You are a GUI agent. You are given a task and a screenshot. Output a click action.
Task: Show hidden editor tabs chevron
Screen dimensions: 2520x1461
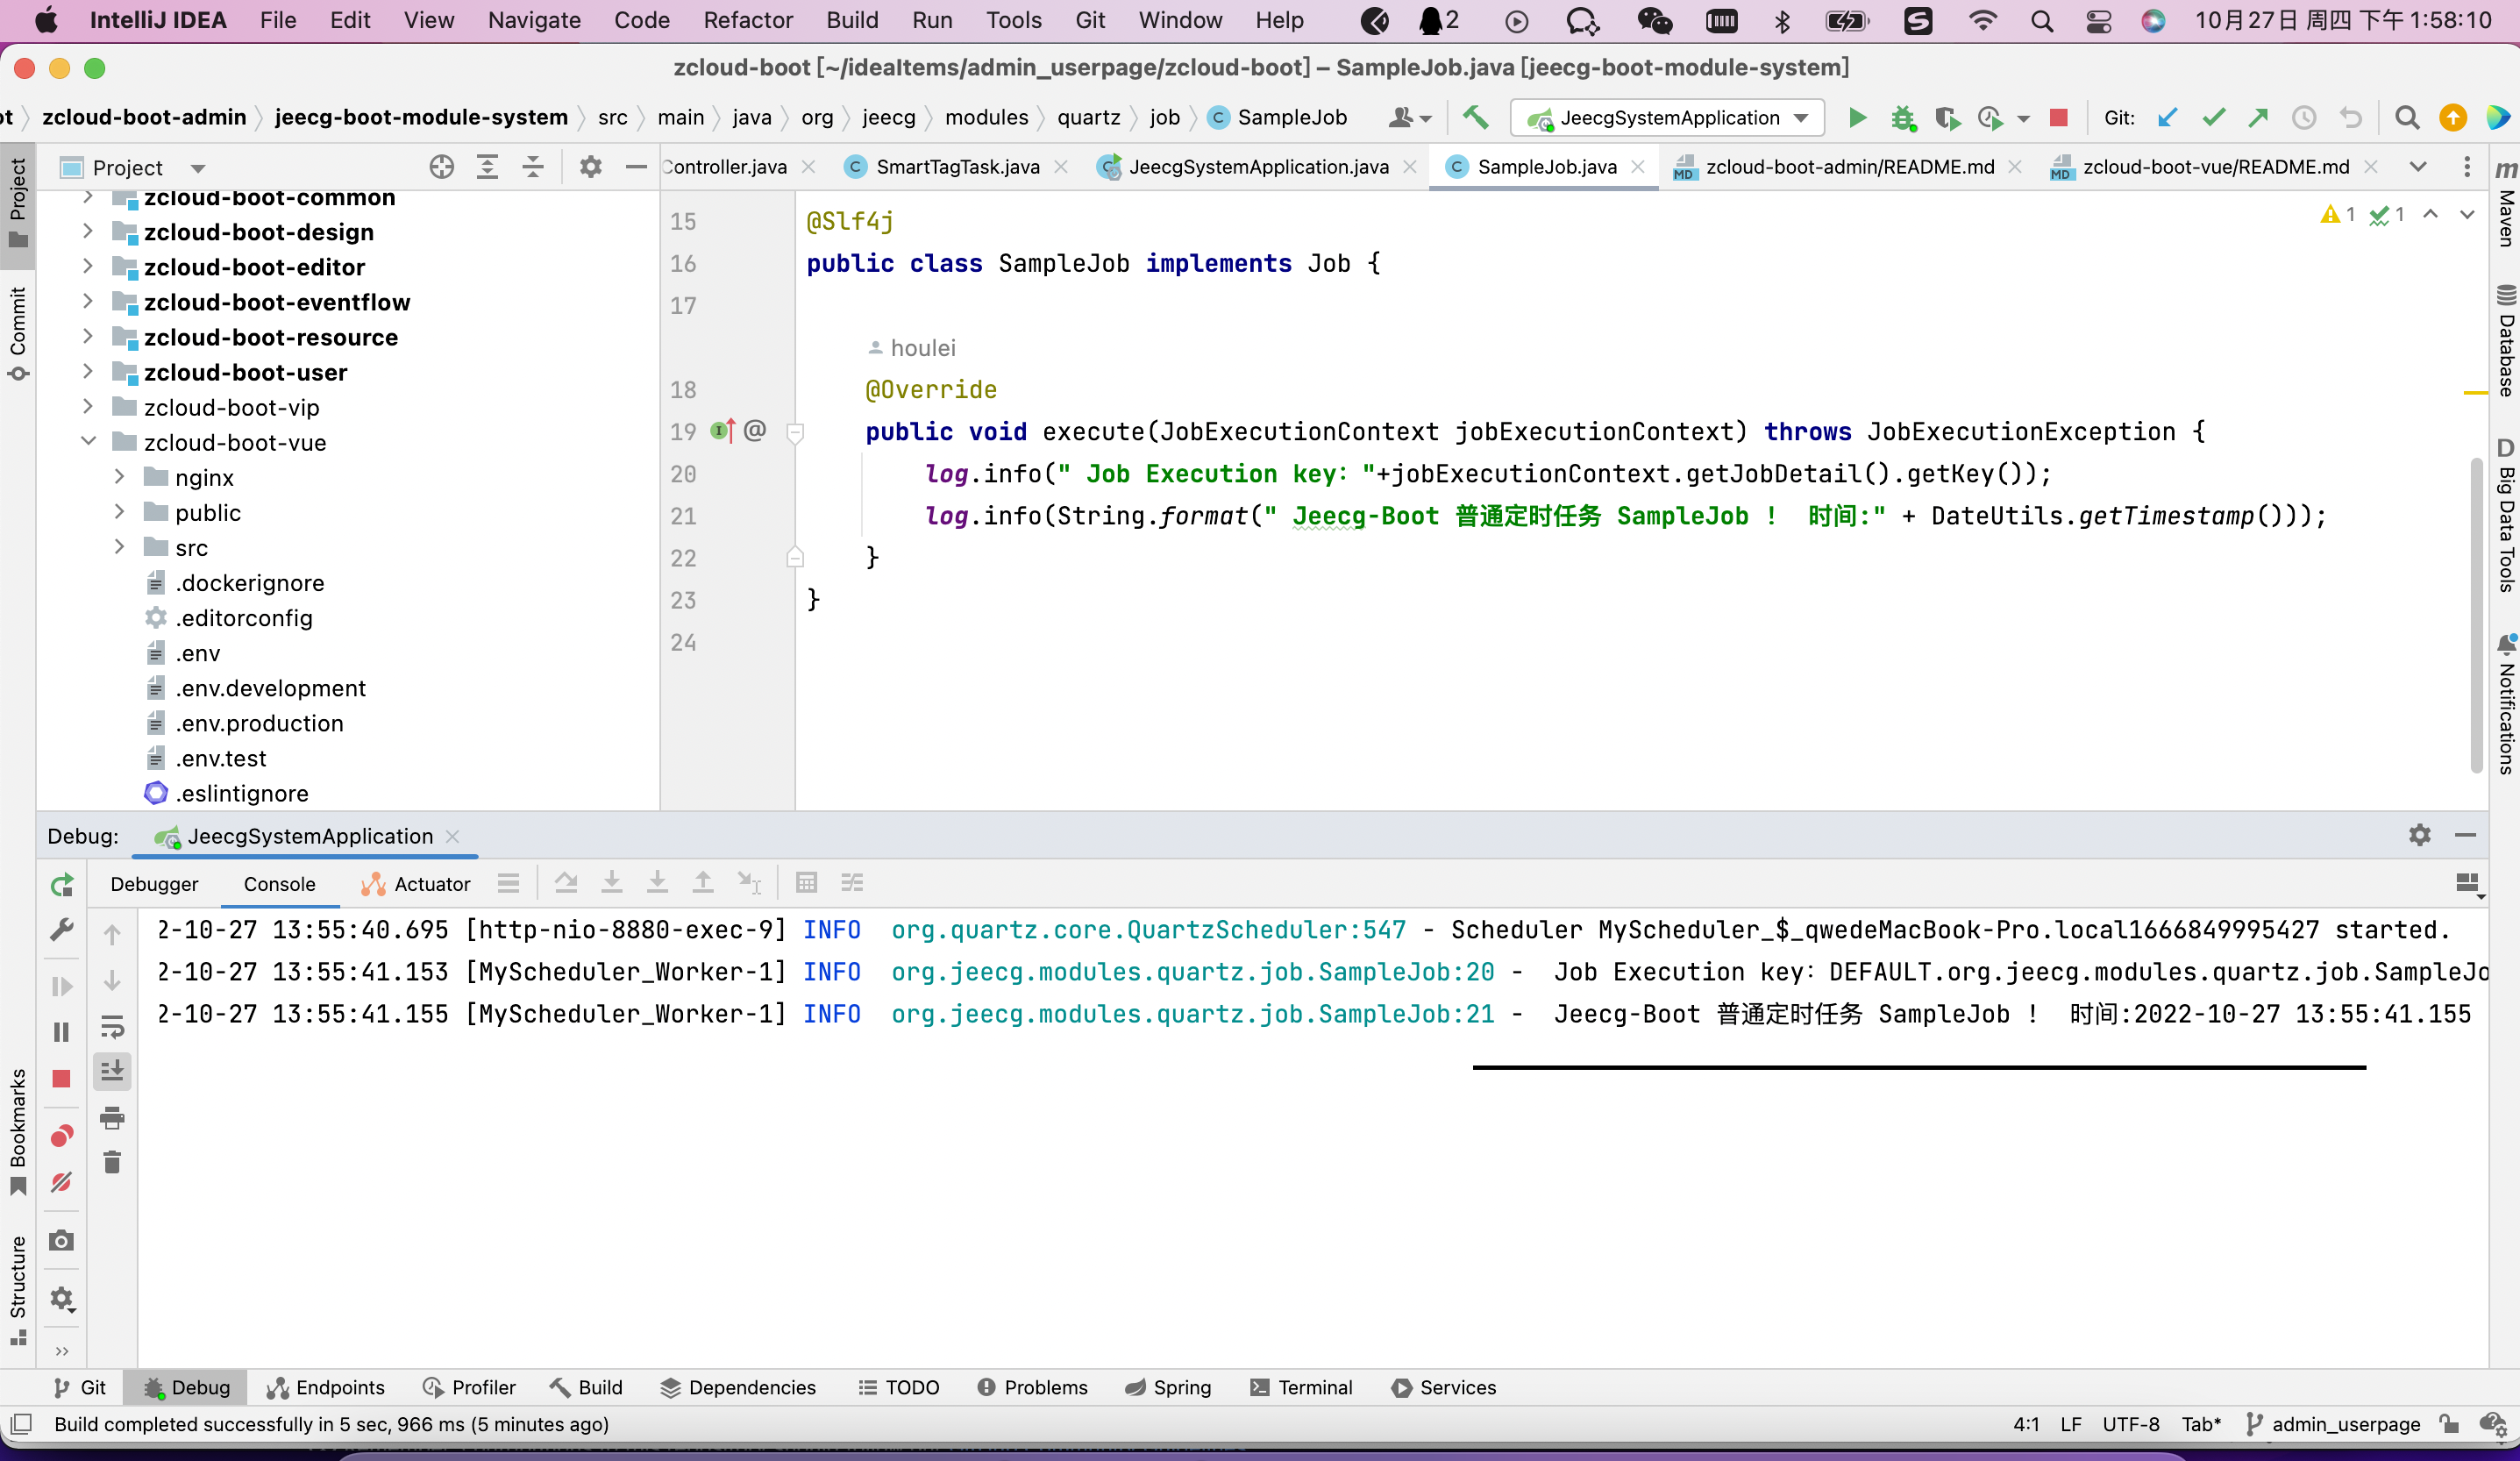2417,167
